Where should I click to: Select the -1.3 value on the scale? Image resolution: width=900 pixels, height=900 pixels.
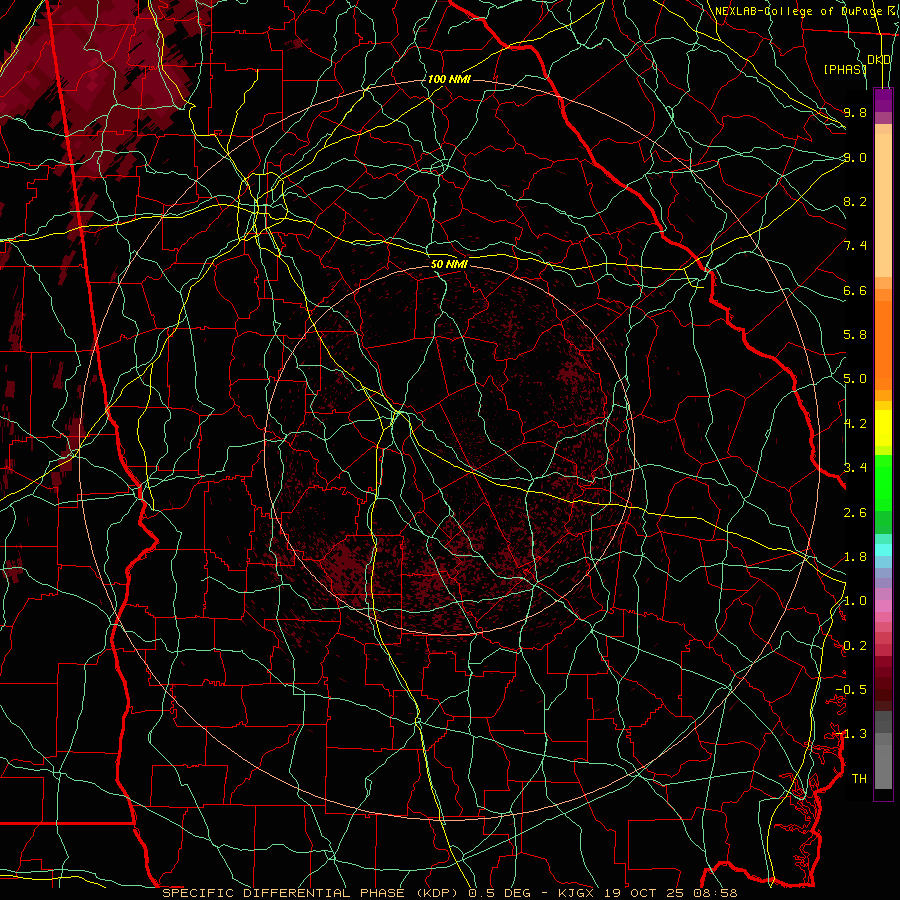851,734
